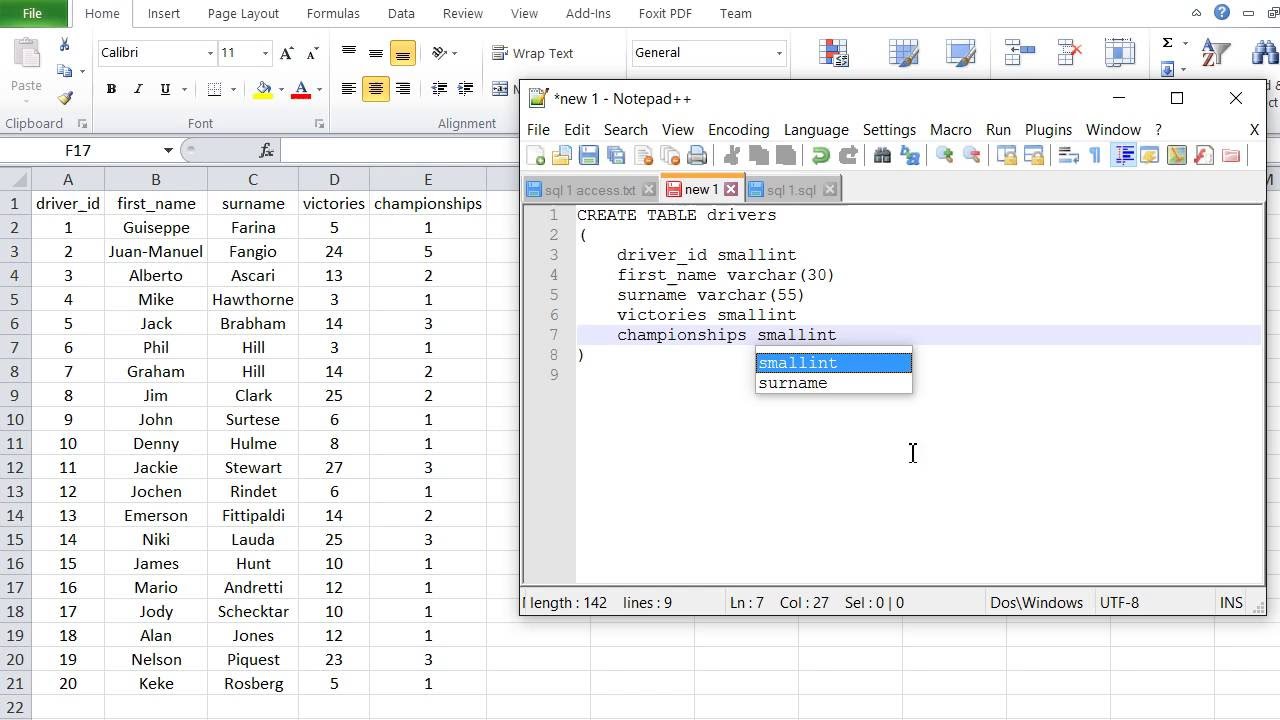The width and height of the screenshot is (1280, 720).
Task: Click the Excel Help question mark icon
Action: click(1222, 13)
